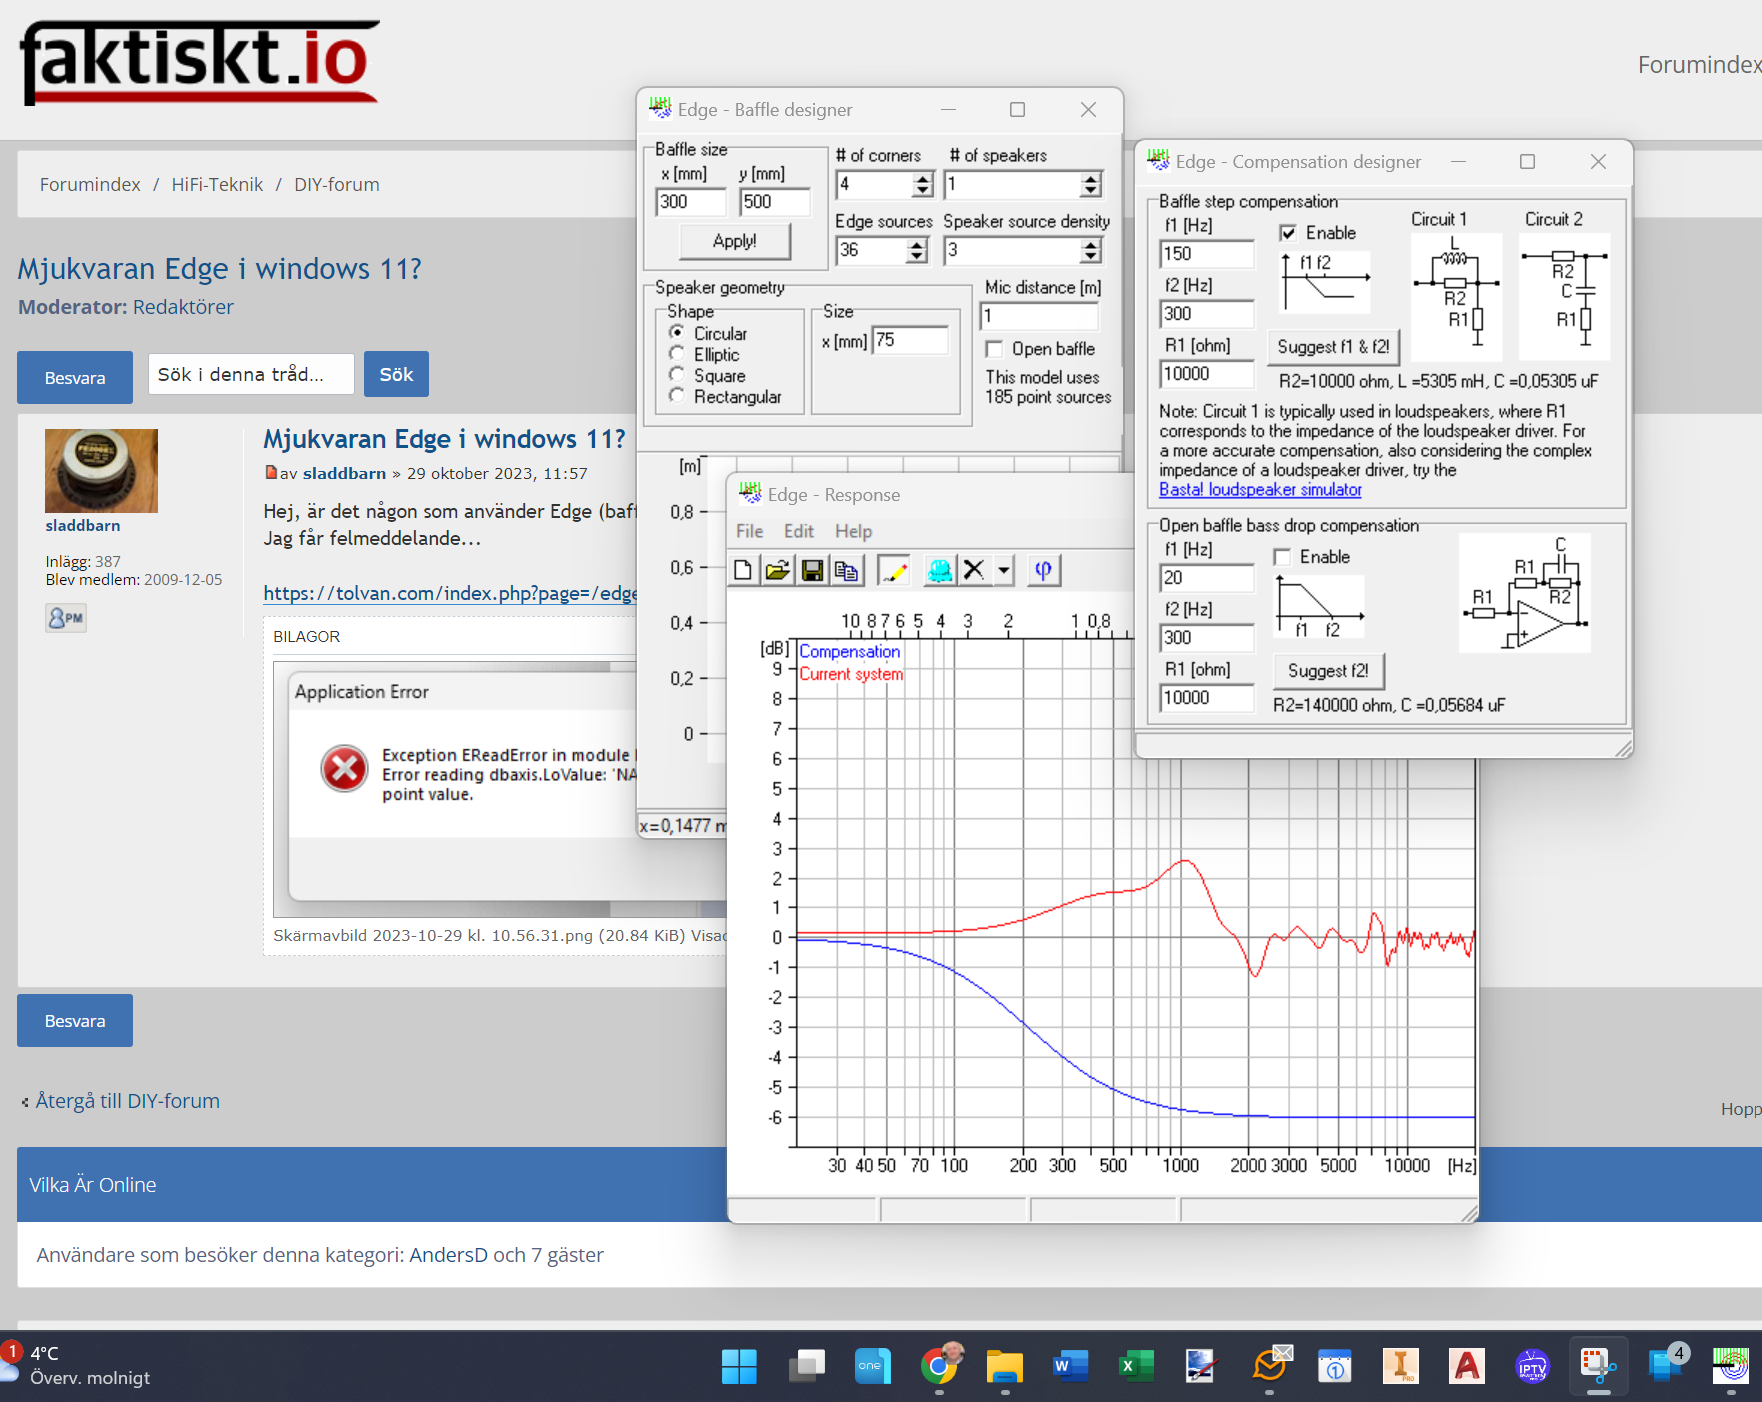The image size is (1762, 1402).
Task: Open Task View on the taskbar
Action: (806, 1366)
